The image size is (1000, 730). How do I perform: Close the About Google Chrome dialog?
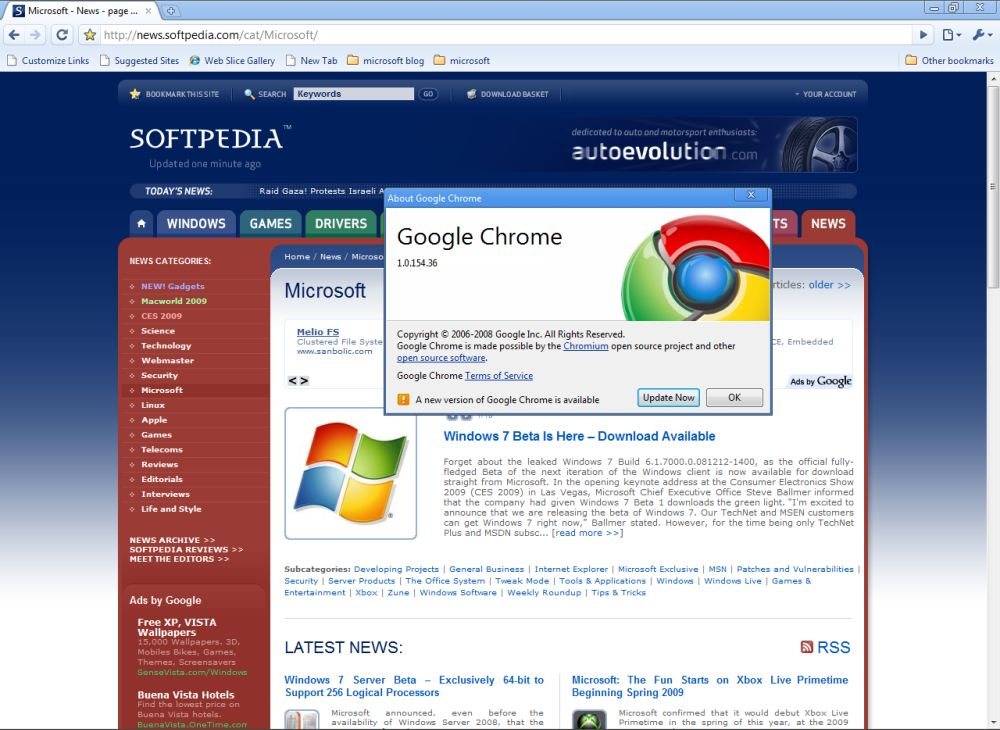(750, 195)
